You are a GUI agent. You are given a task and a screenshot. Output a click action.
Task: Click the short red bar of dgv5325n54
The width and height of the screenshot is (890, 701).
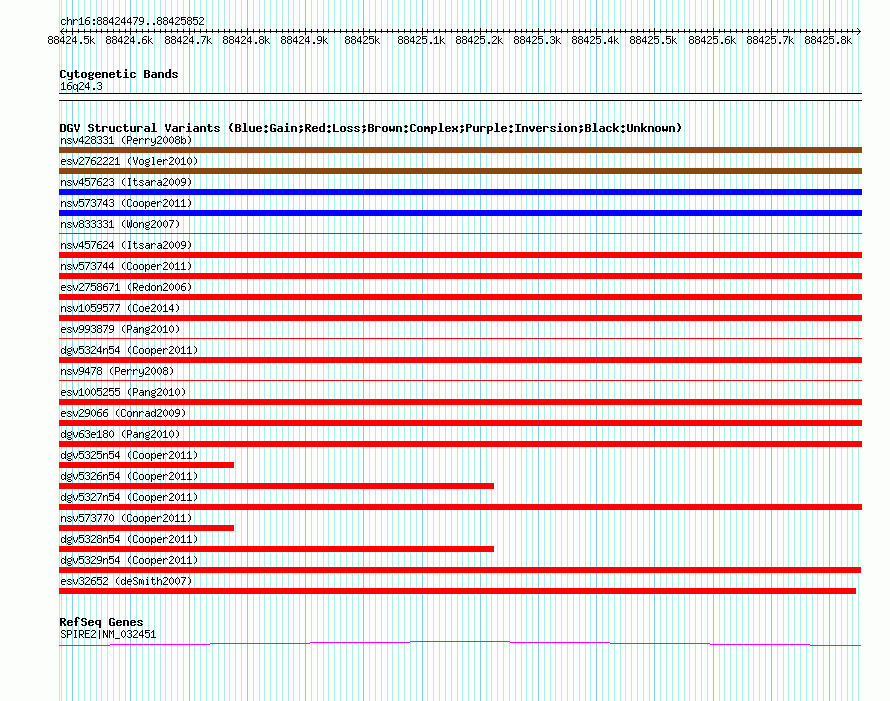tap(146, 465)
